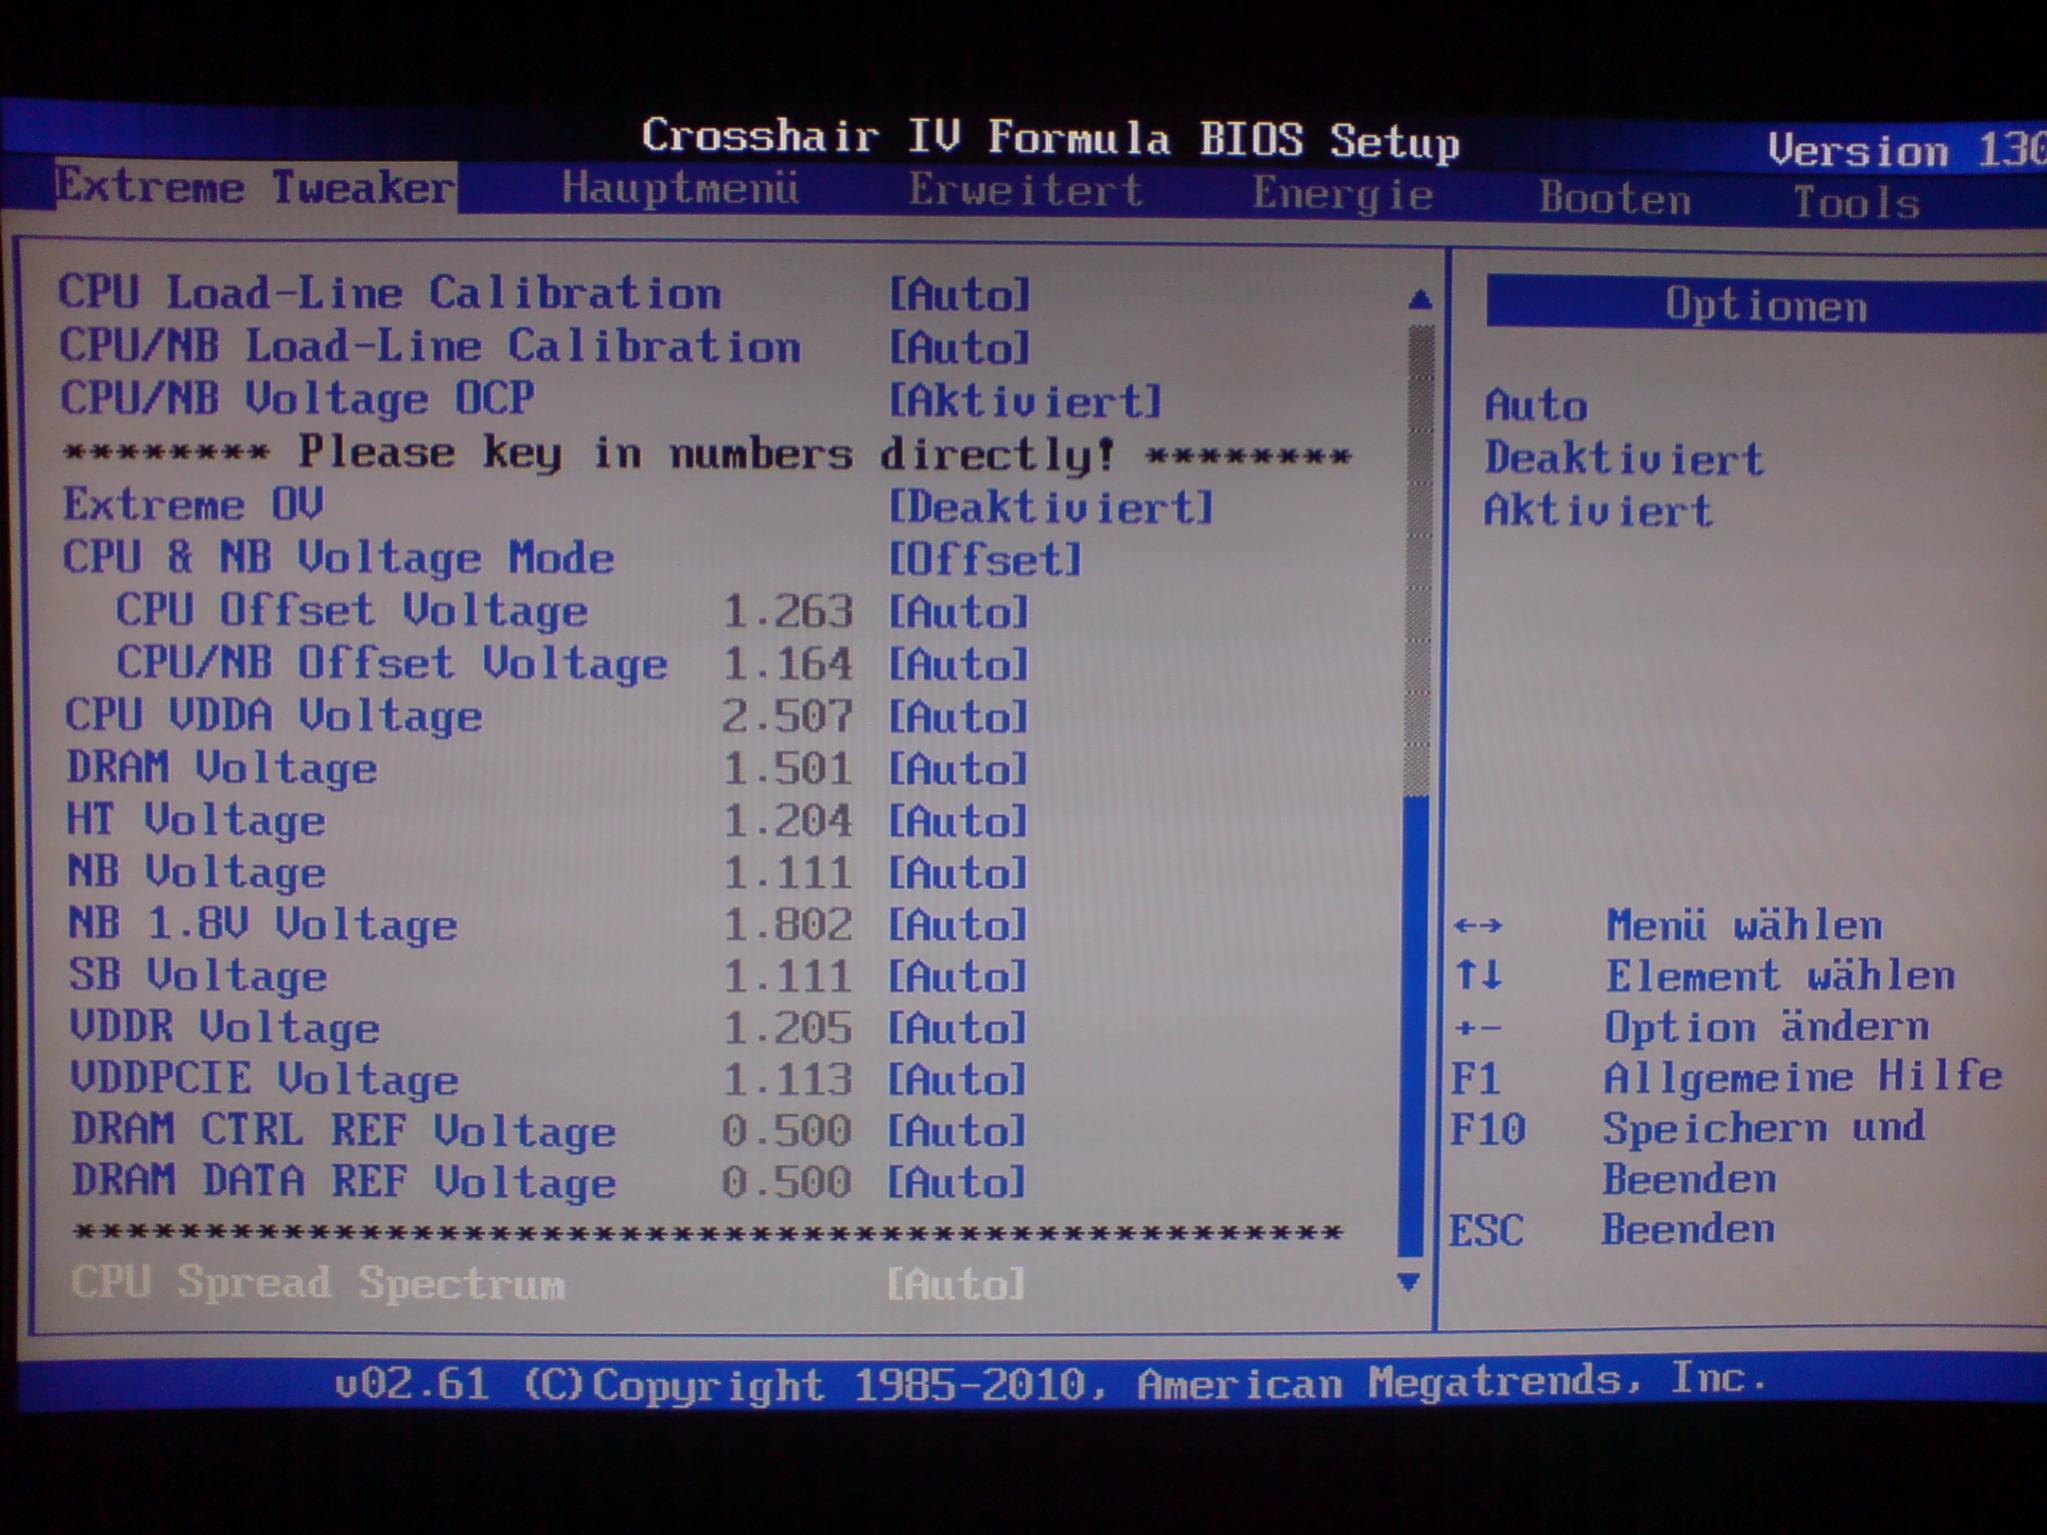Screen dimensions: 2047x1535
Task: Click the scroll down arrow icon
Action: click(x=1408, y=1282)
